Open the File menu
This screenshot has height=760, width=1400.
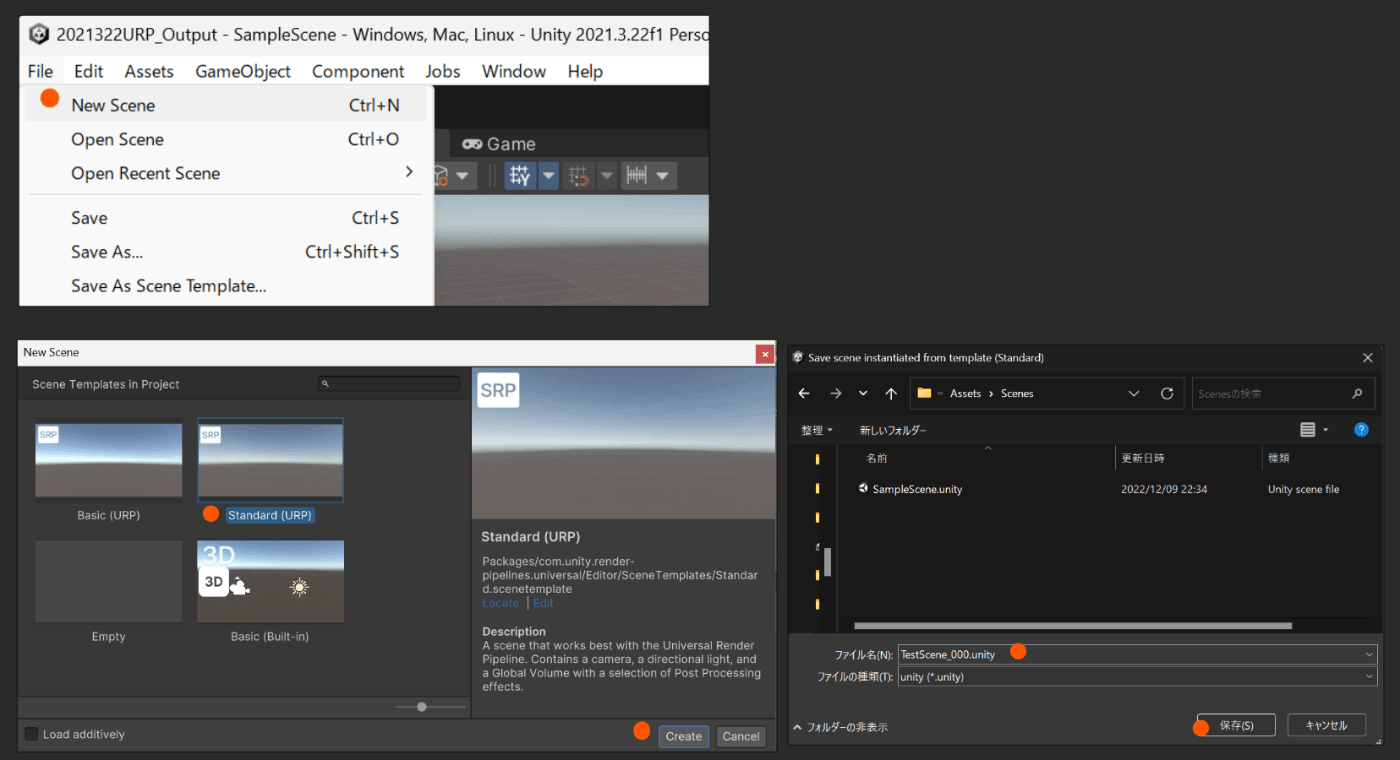pyautogui.click(x=40, y=71)
